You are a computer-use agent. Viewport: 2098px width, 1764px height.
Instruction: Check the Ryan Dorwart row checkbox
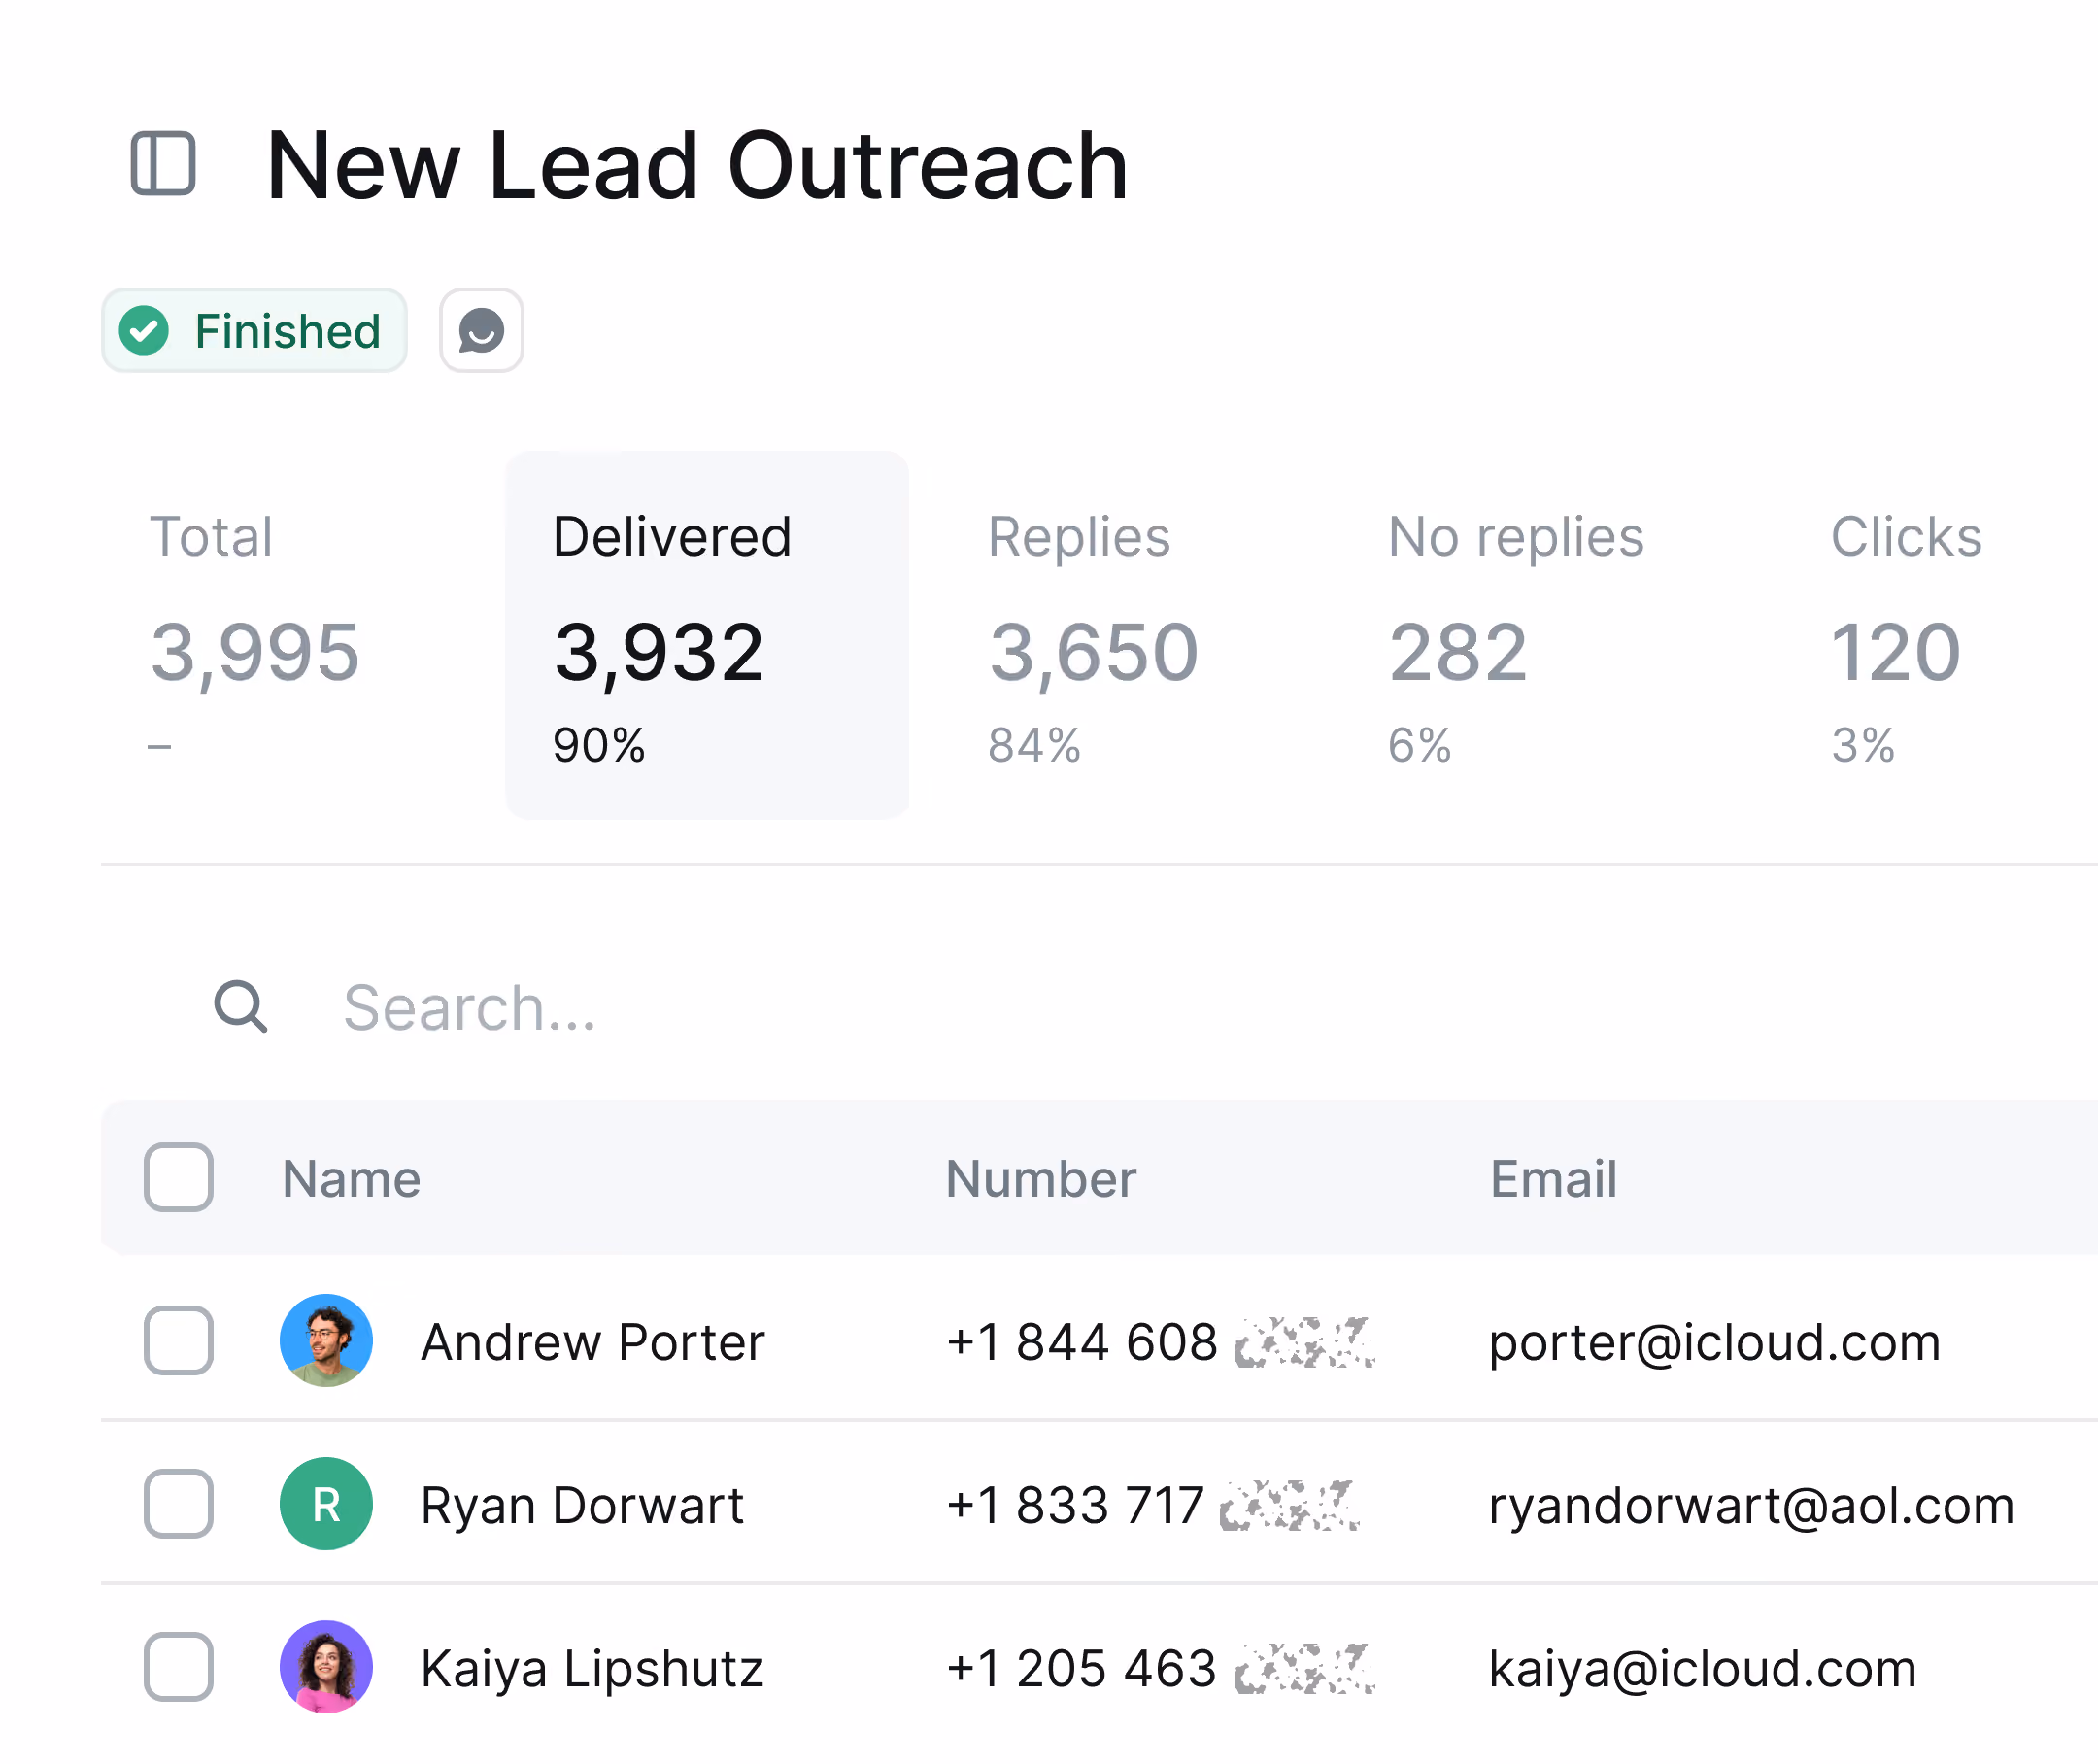178,1503
